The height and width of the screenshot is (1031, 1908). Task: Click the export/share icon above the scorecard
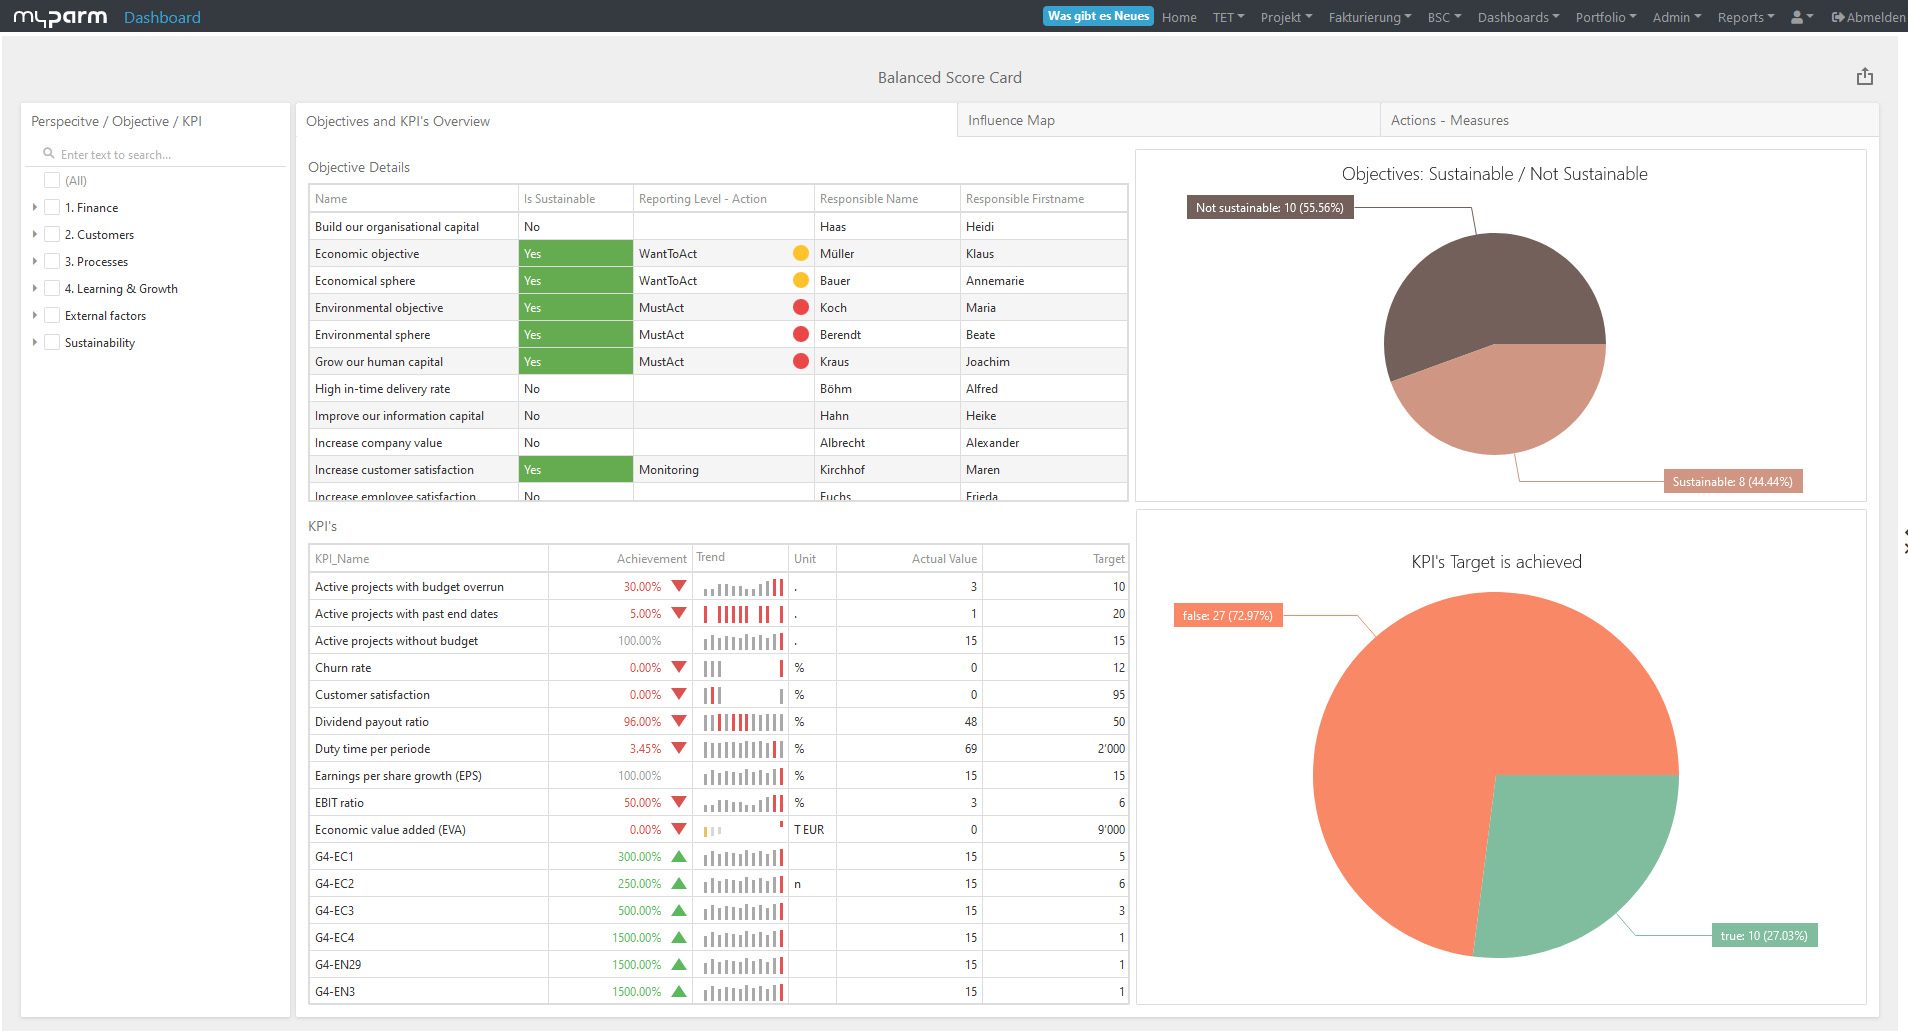(1864, 76)
